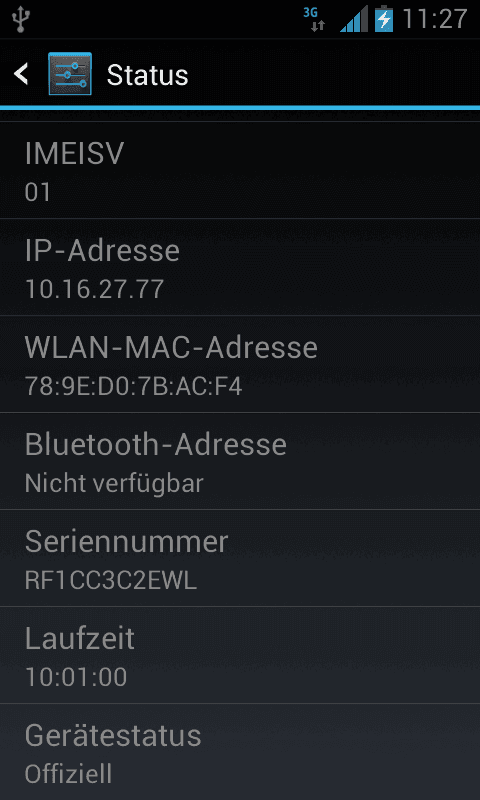Select the Bluetooth-Adresse entry
This screenshot has height=800, width=480.
tap(240, 461)
